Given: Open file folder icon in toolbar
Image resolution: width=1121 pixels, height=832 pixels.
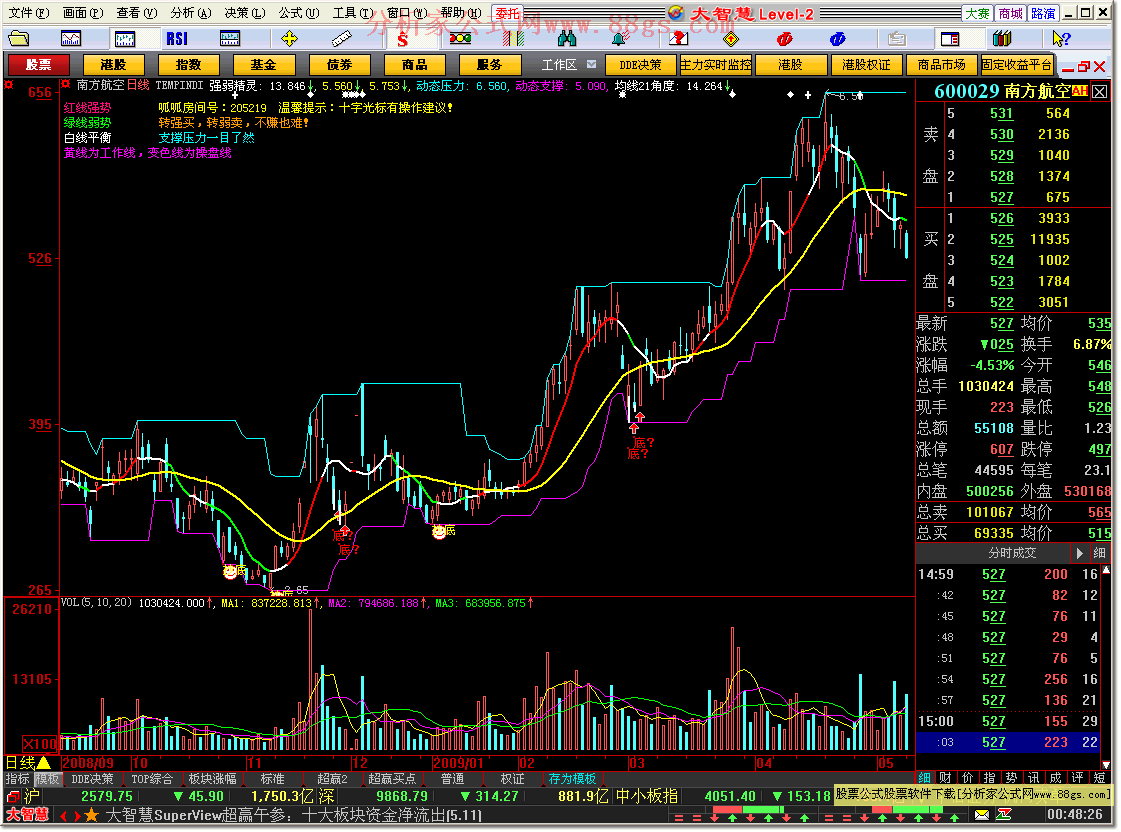Looking at the screenshot, I should click(x=19, y=38).
